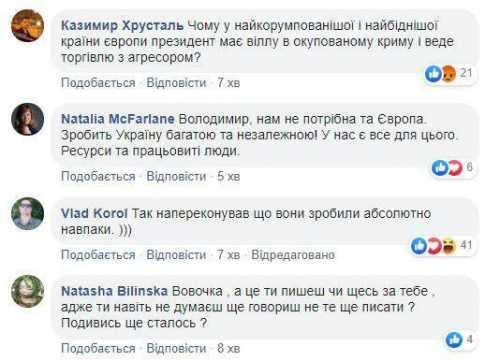
Task: Reply to Natalia McFarlane with Відповісти
Action: pos(176,176)
